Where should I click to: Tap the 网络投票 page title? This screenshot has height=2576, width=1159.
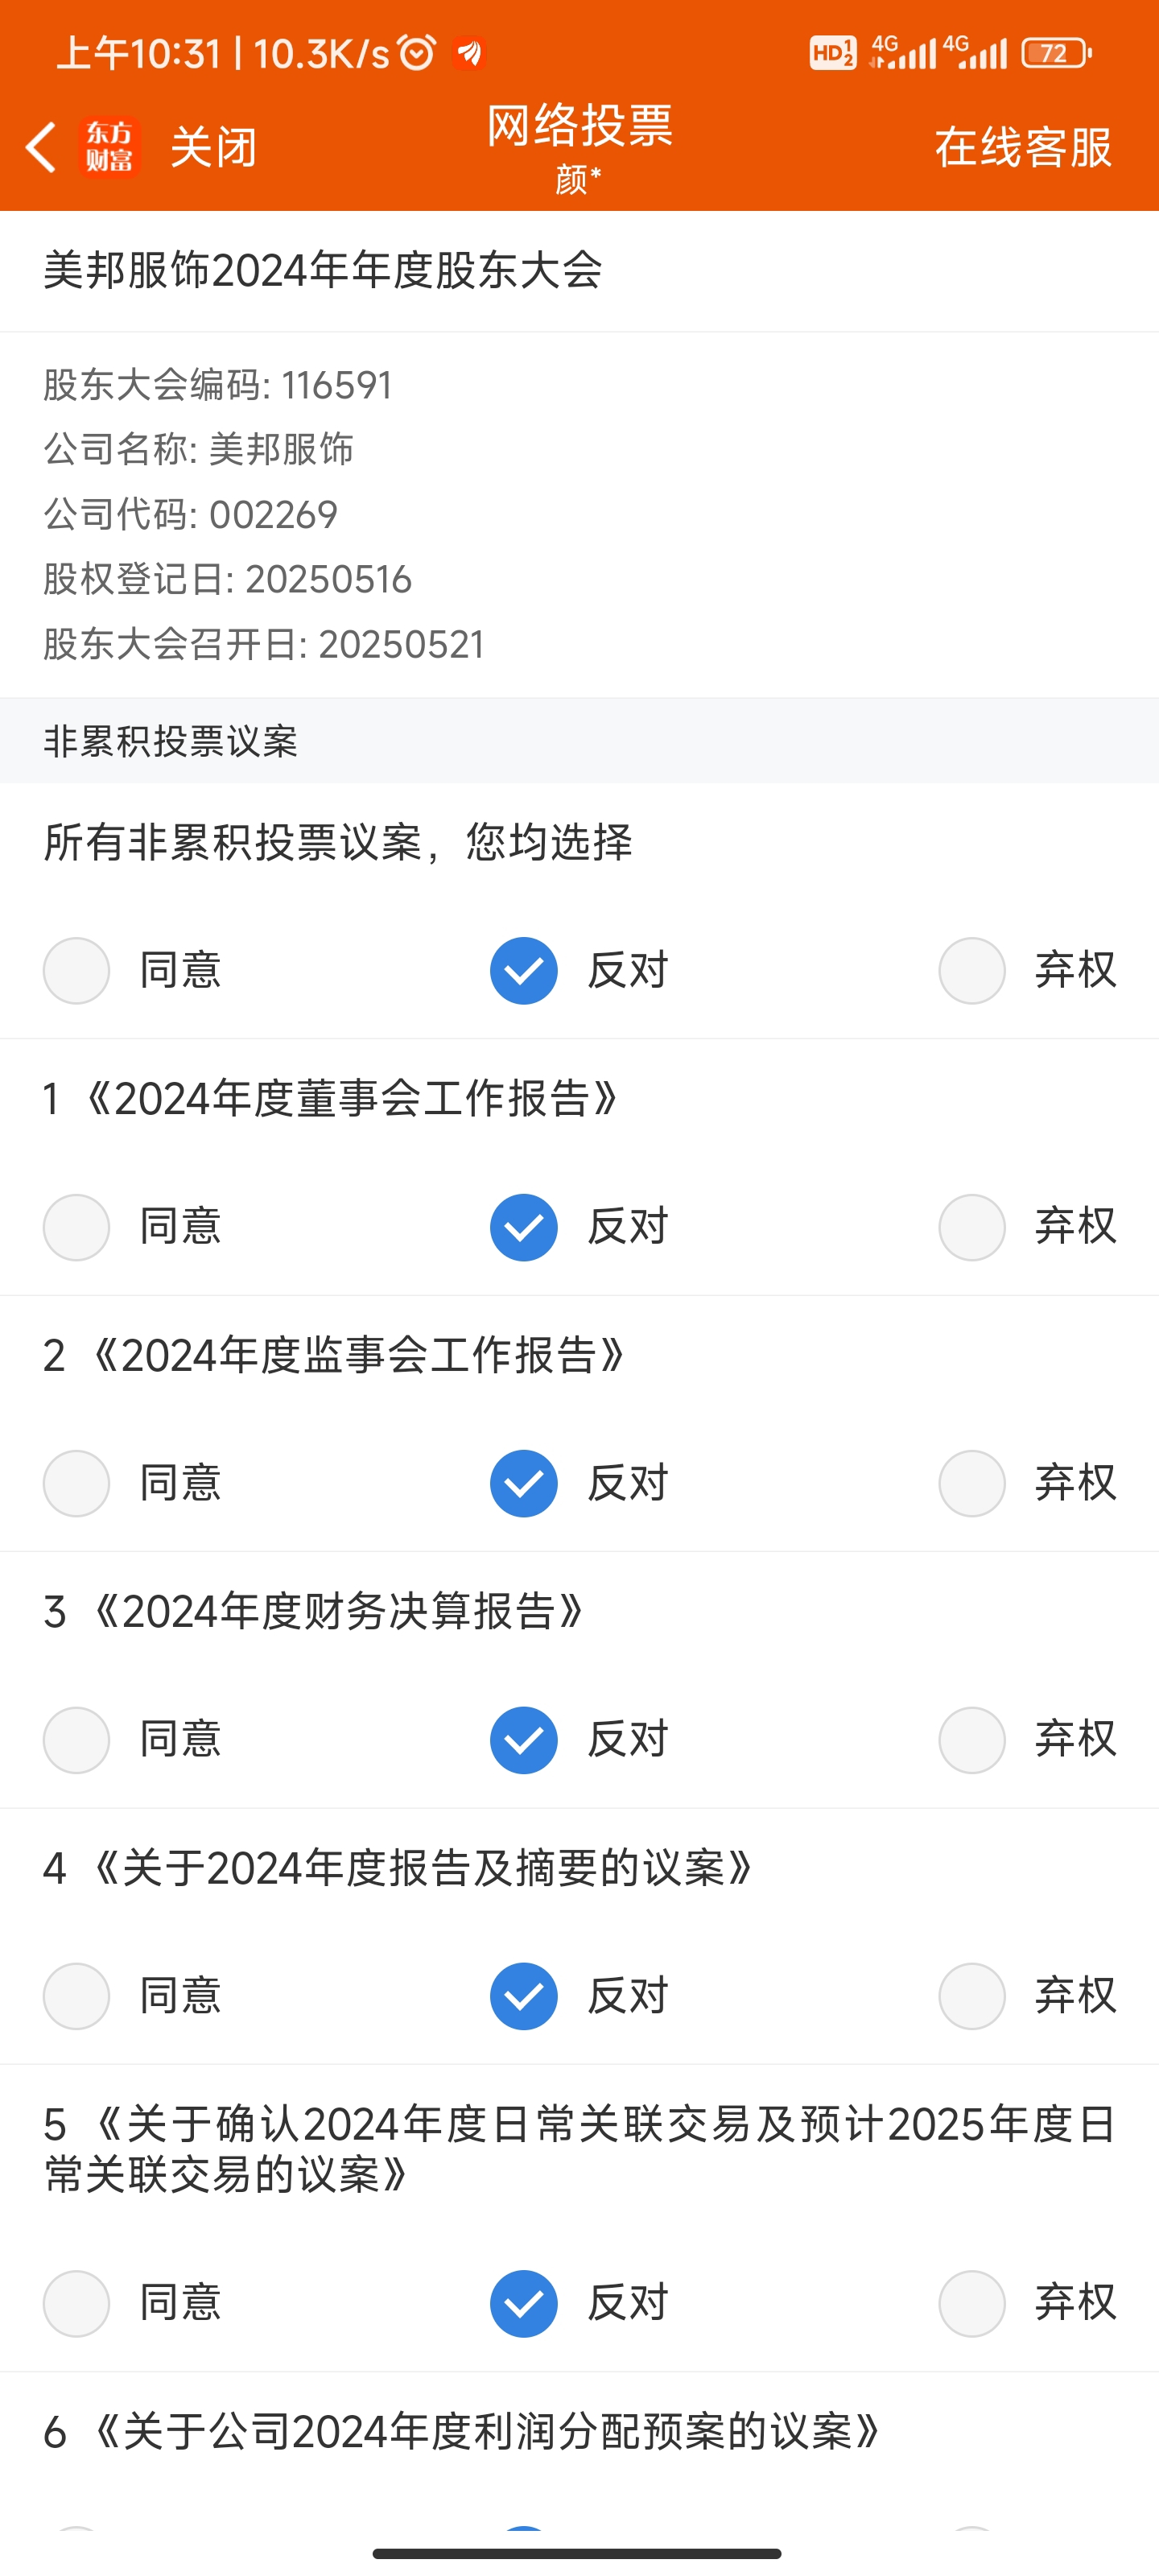click(x=580, y=126)
